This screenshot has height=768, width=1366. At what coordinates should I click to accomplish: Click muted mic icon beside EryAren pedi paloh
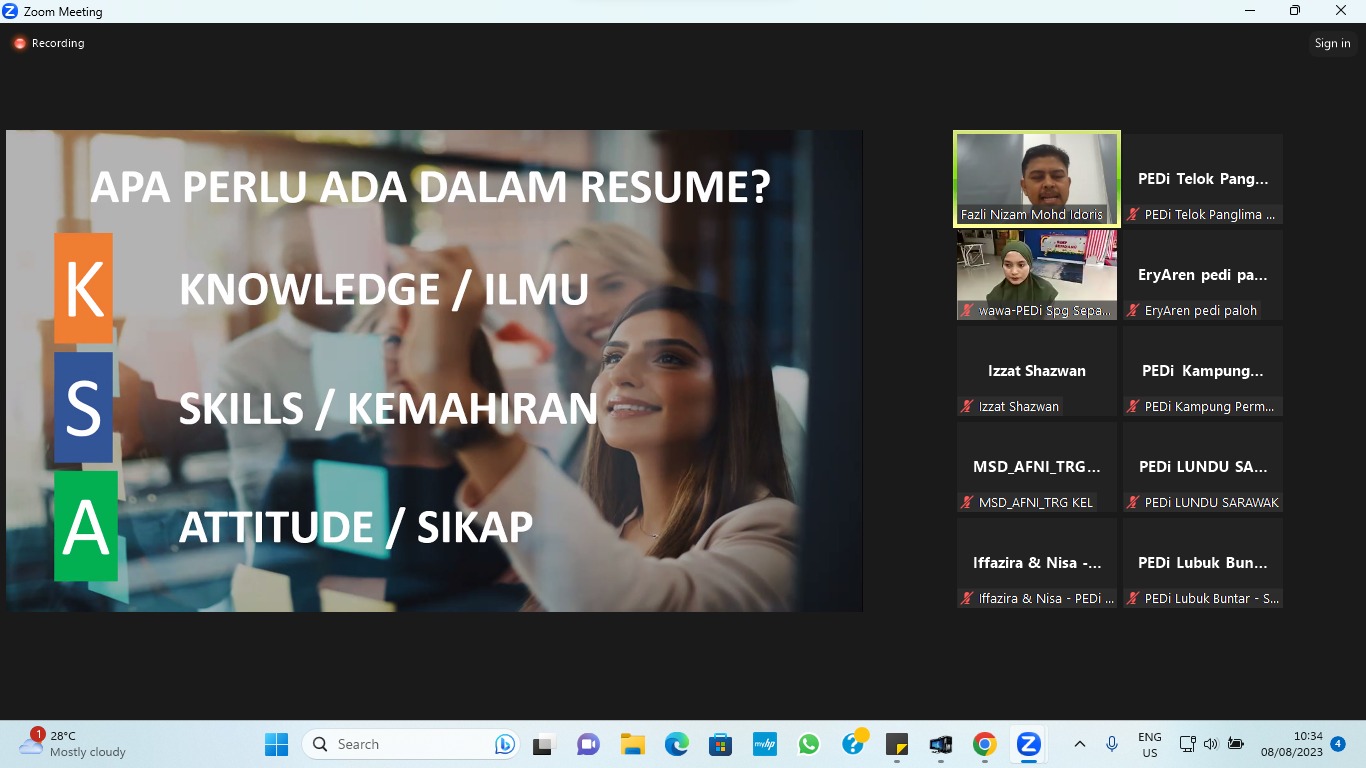[1133, 310]
